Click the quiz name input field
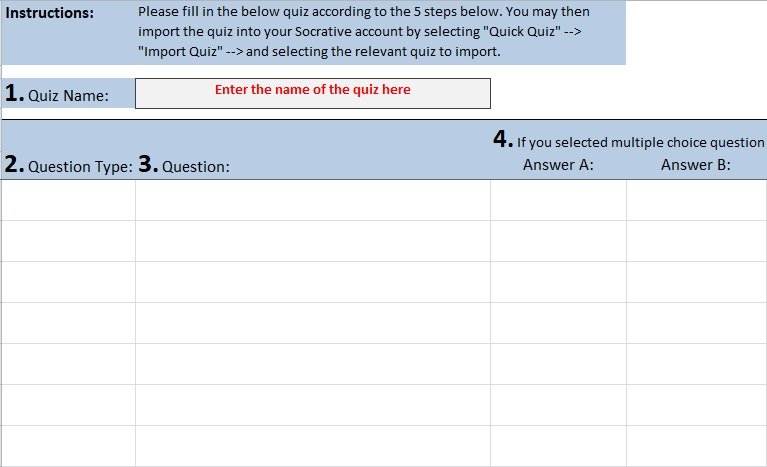 click(x=313, y=93)
